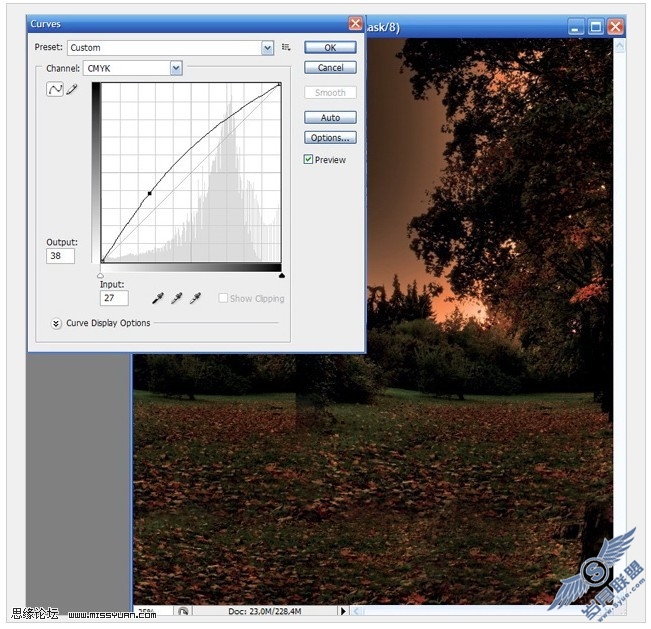Open the Channel dropdown
651x629 pixels.
pyautogui.click(x=176, y=68)
